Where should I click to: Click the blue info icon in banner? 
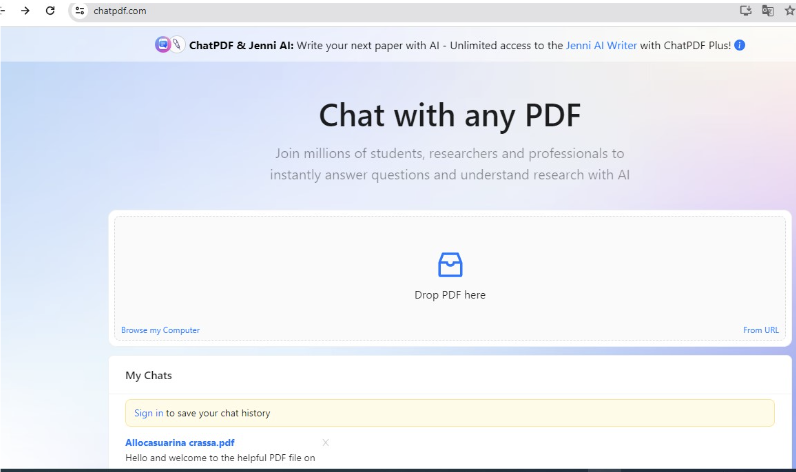pos(740,45)
